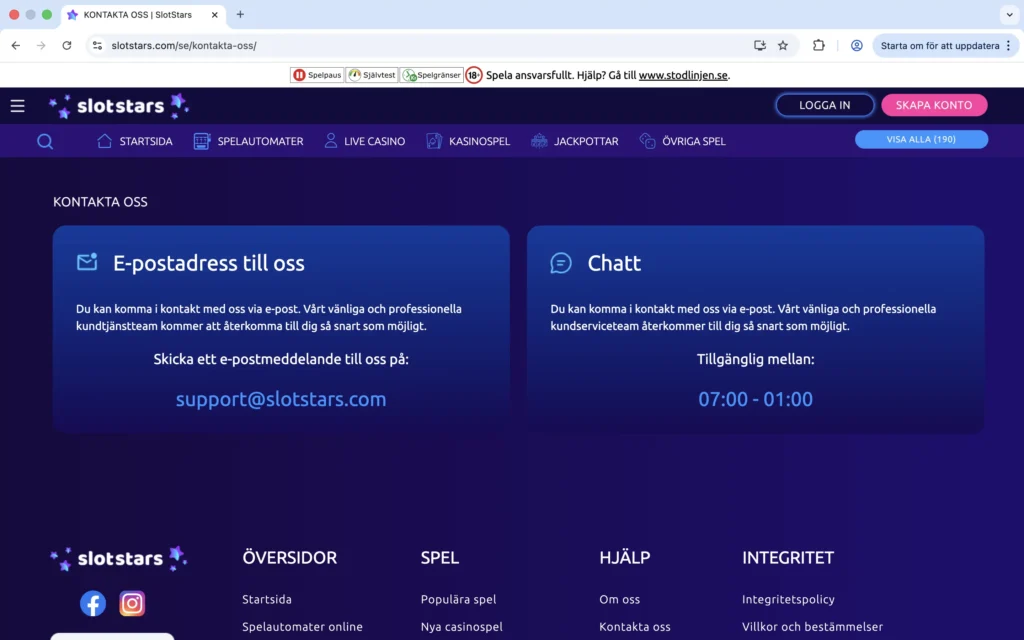Go to Live Casino category

point(364,141)
